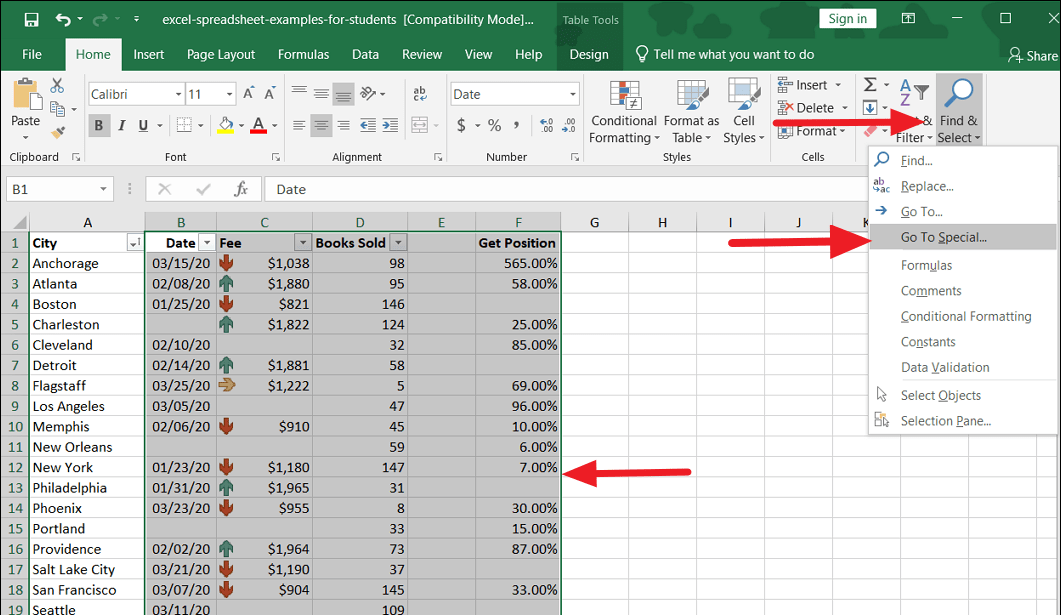Choose Go To Special from the menu
The height and width of the screenshot is (615, 1061).
coord(943,237)
